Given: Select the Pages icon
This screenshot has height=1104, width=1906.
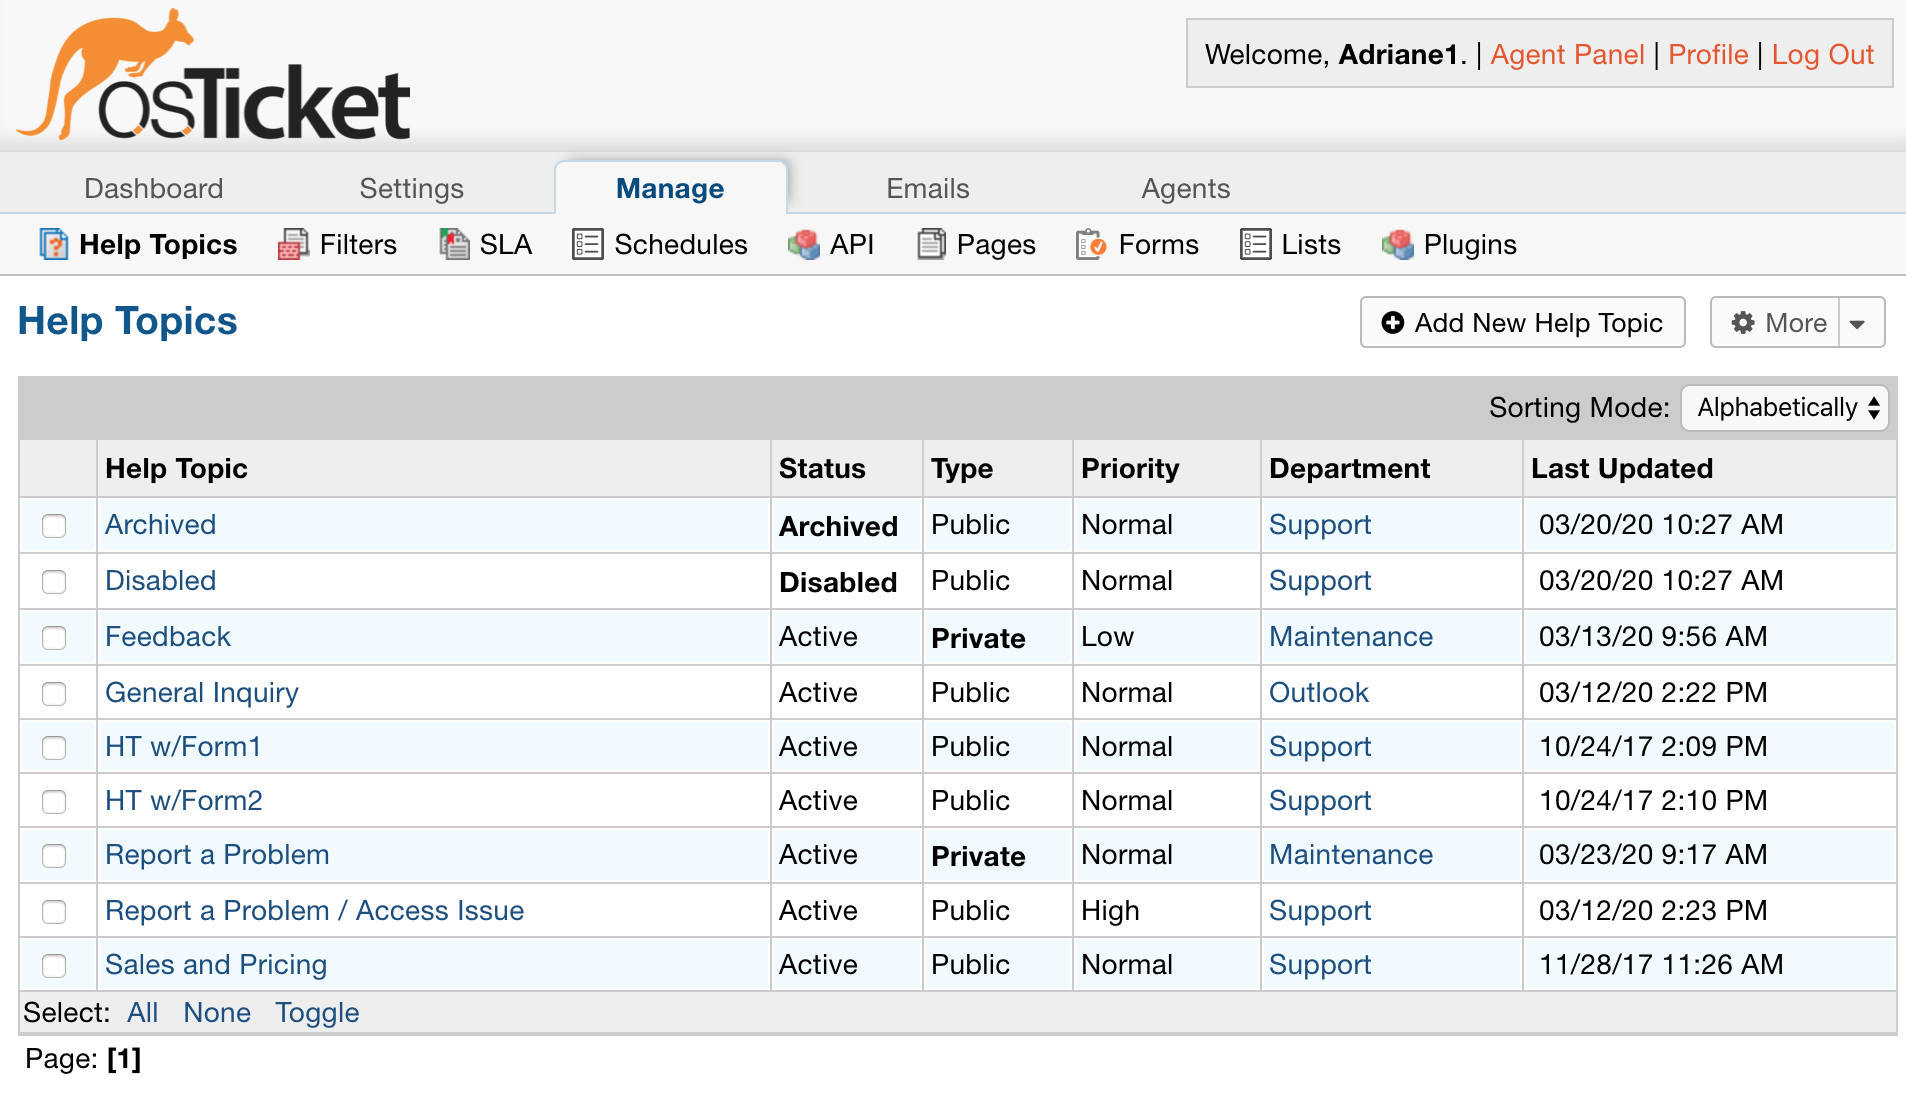Looking at the screenshot, I should coord(930,244).
